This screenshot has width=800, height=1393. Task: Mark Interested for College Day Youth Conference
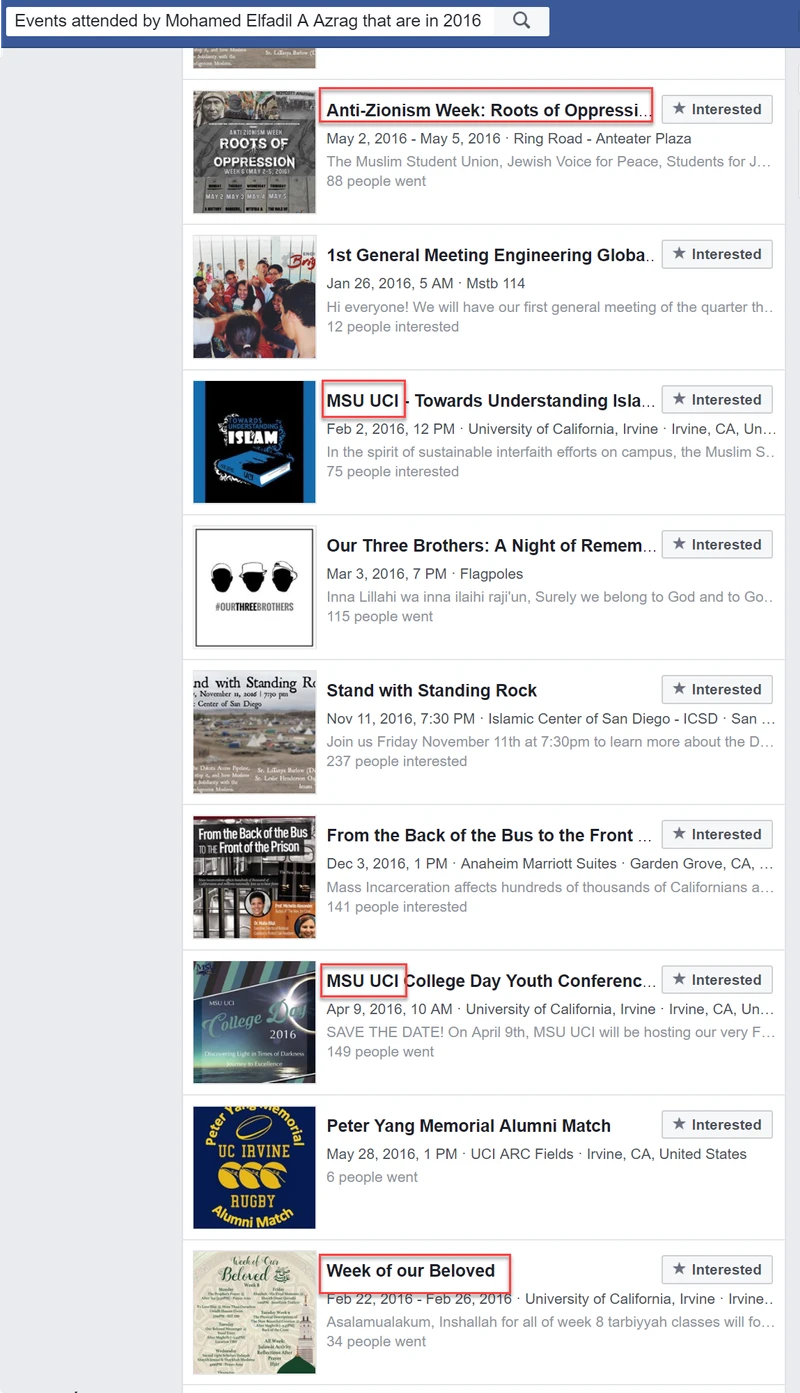pos(717,980)
